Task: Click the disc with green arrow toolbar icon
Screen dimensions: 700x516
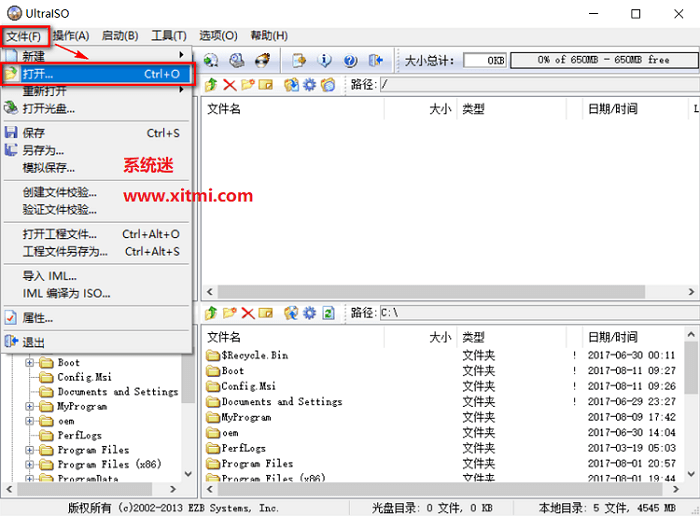Action: click(211, 60)
